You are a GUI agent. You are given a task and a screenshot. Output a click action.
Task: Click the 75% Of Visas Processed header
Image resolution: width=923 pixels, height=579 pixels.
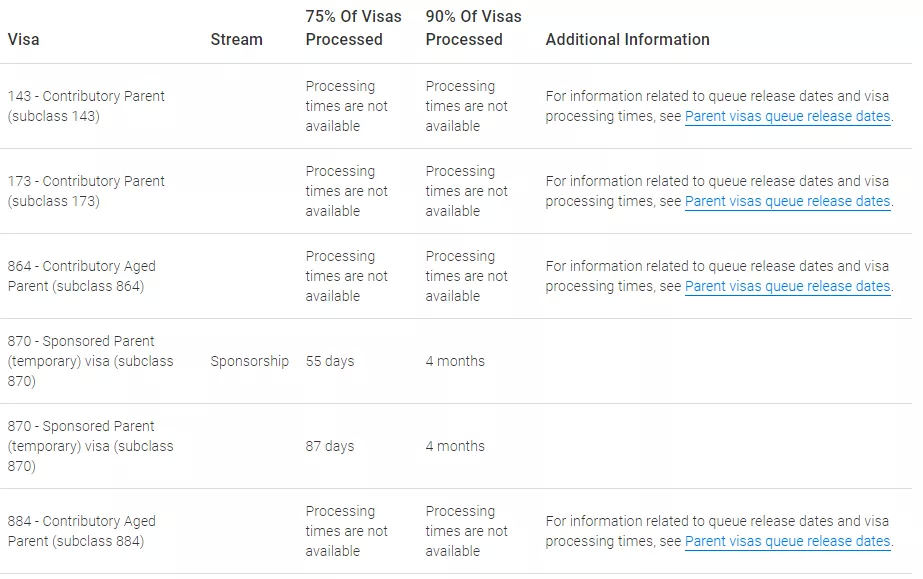(x=353, y=28)
